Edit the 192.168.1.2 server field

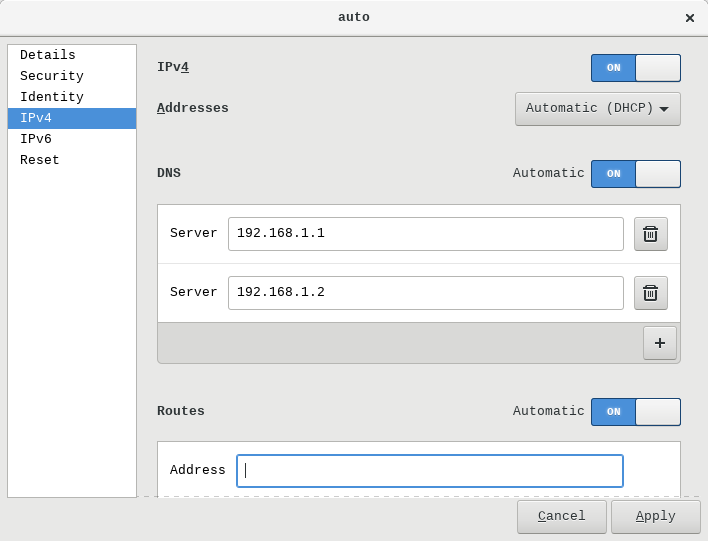pos(426,293)
